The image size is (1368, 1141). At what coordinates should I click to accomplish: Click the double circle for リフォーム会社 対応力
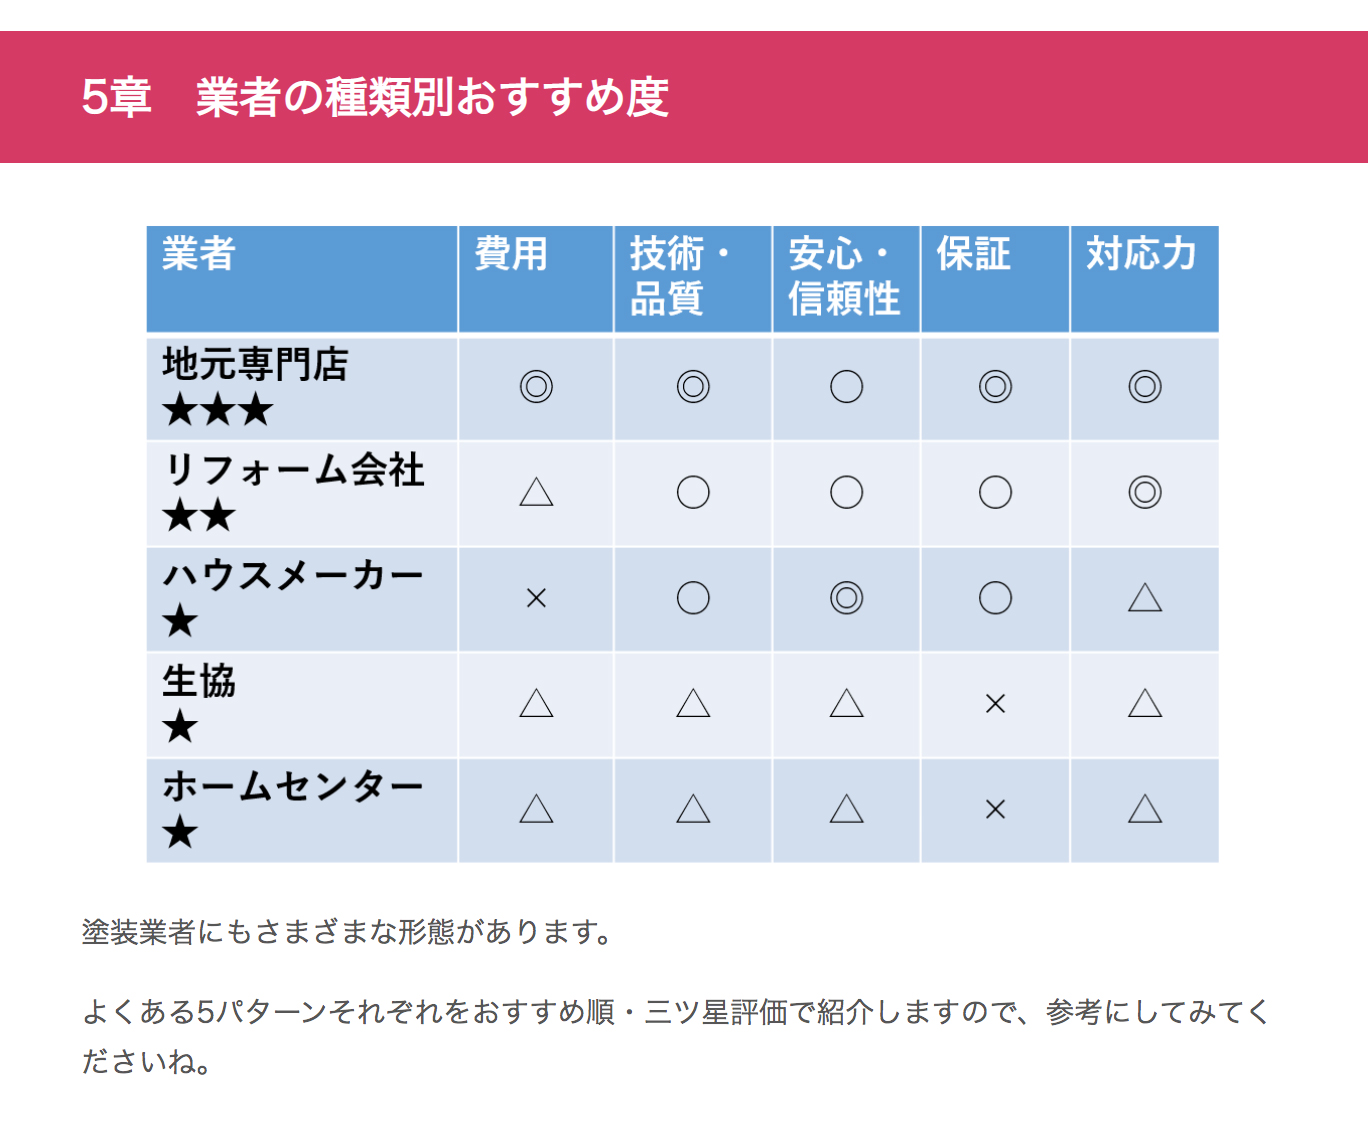point(1145,492)
